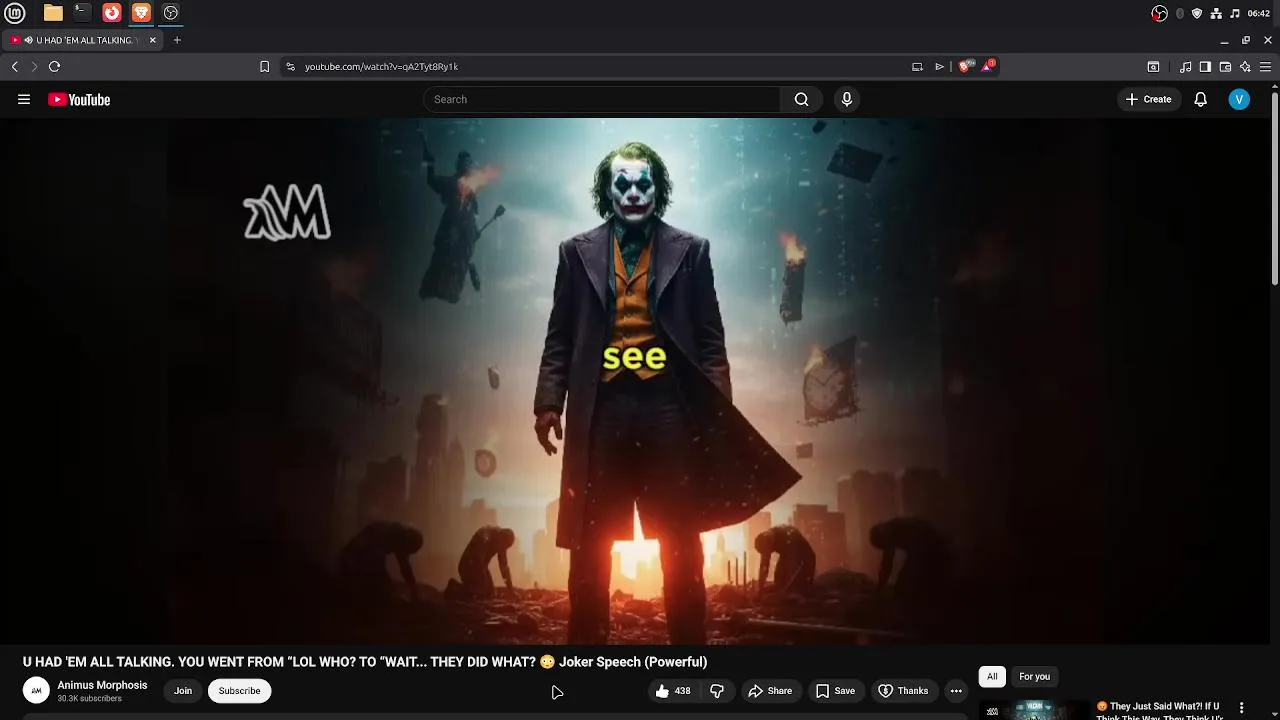This screenshot has width=1280, height=720.
Task: Click the OBS recording tray icon
Action: pyautogui.click(x=1159, y=13)
